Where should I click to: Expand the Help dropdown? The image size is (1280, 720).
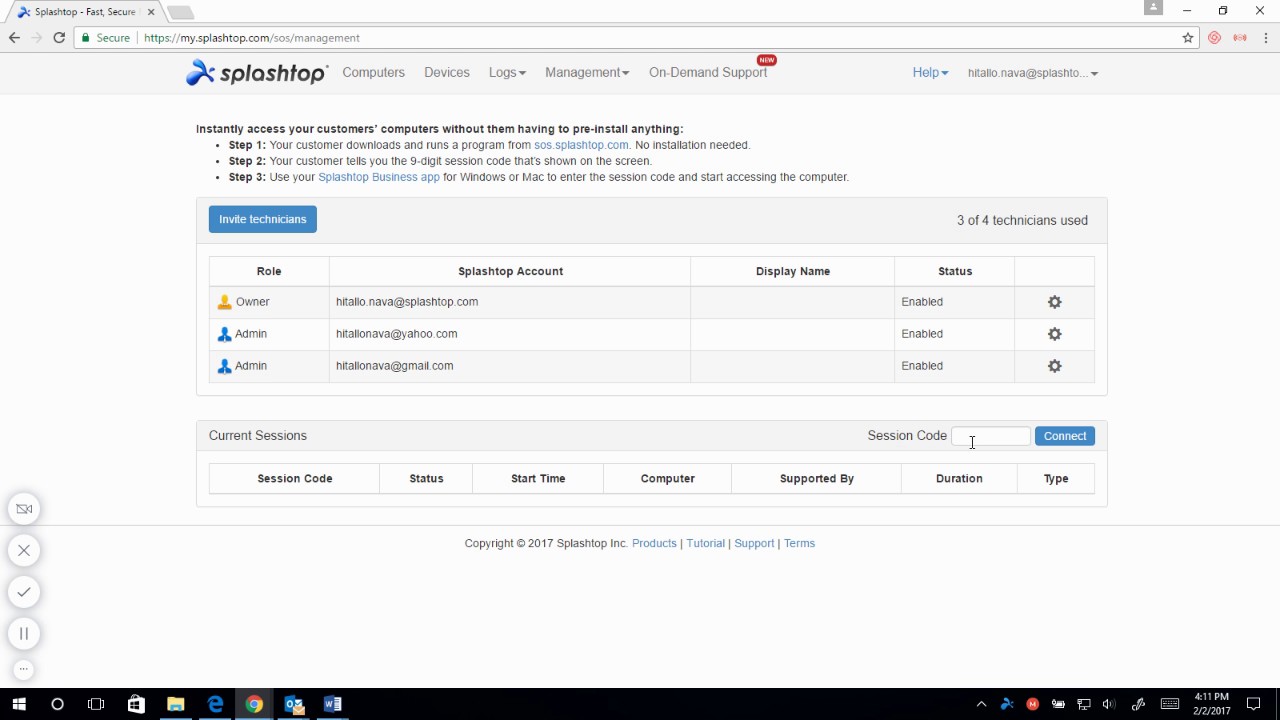click(x=930, y=72)
